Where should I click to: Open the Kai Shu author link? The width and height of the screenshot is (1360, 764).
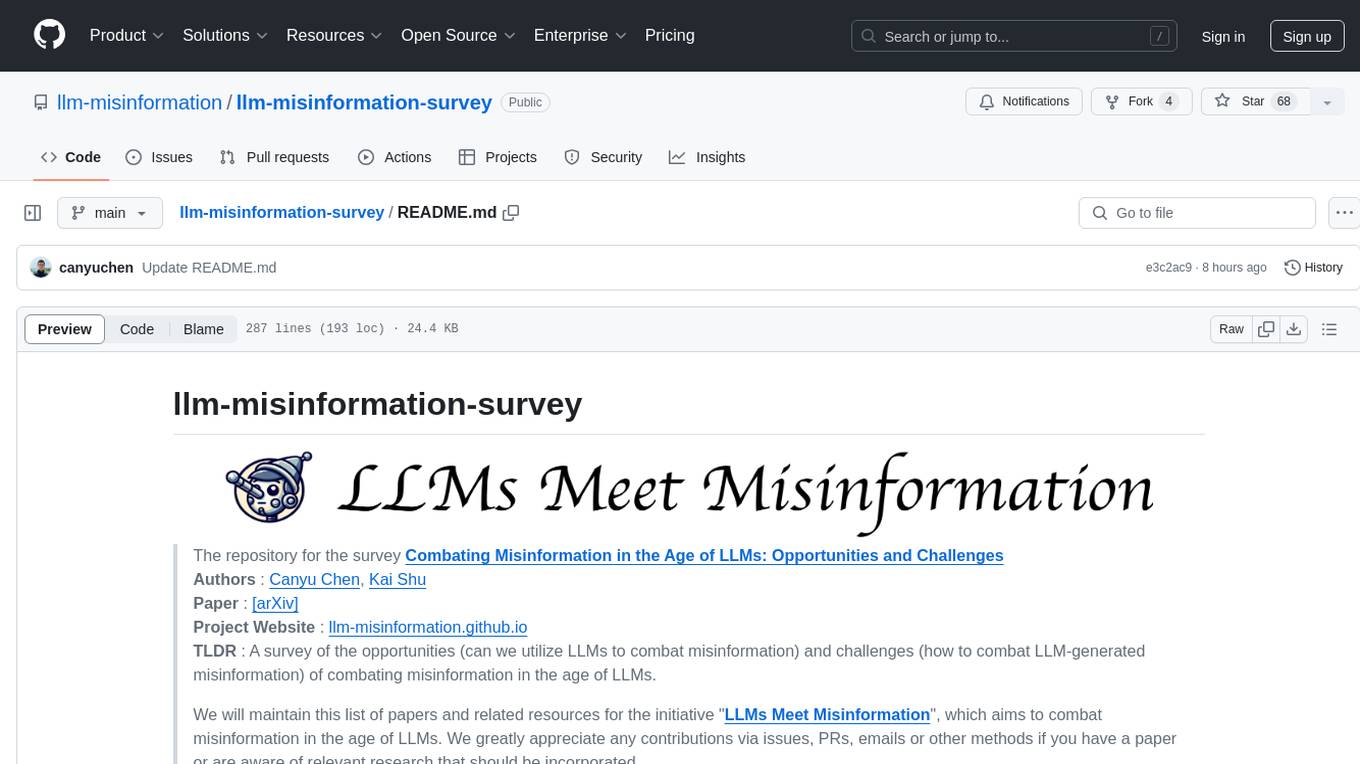pyautogui.click(x=397, y=579)
